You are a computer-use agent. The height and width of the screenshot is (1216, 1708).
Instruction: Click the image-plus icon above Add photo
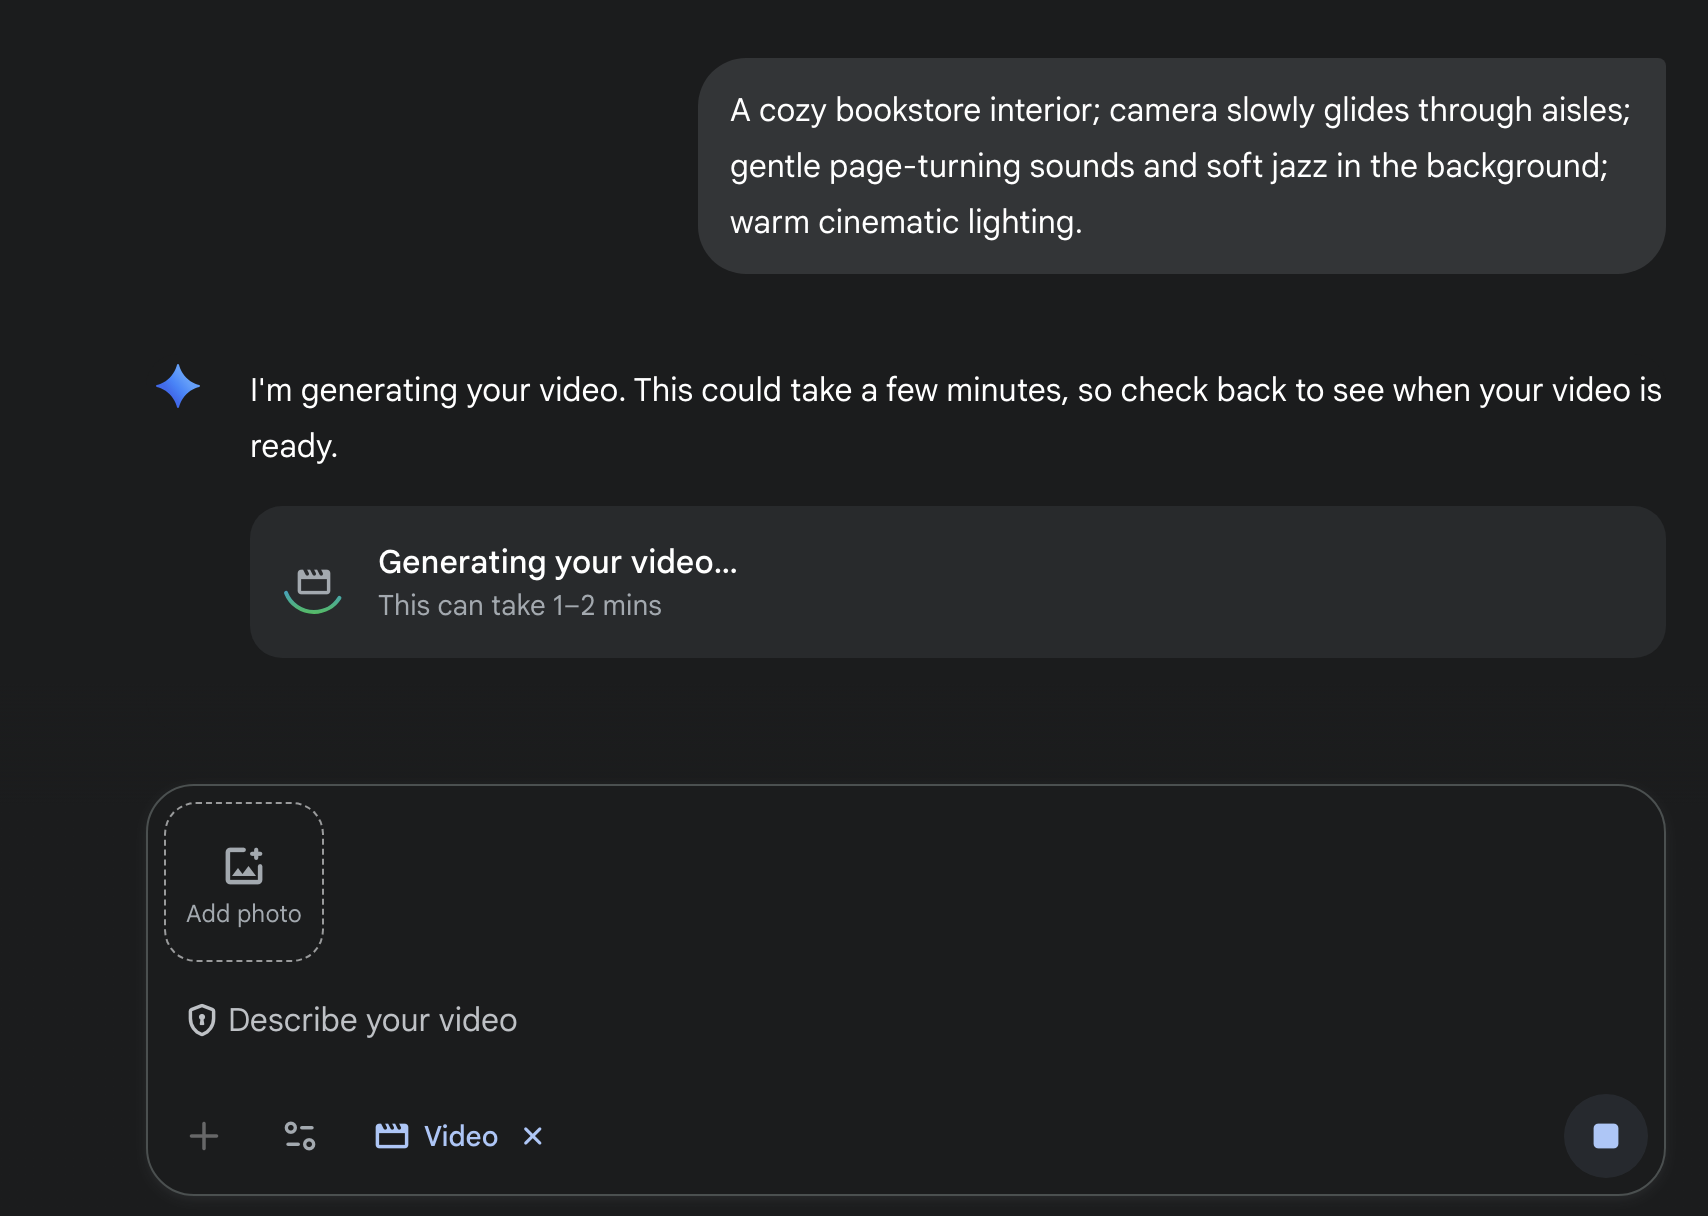click(x=244, y=865)
